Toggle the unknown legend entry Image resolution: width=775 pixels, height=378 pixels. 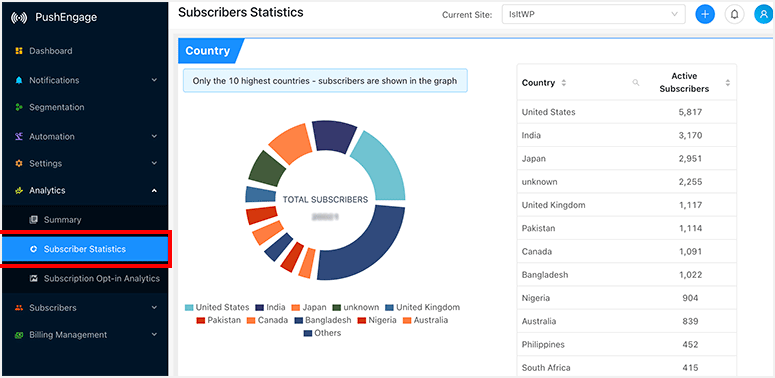click(356, 307)
